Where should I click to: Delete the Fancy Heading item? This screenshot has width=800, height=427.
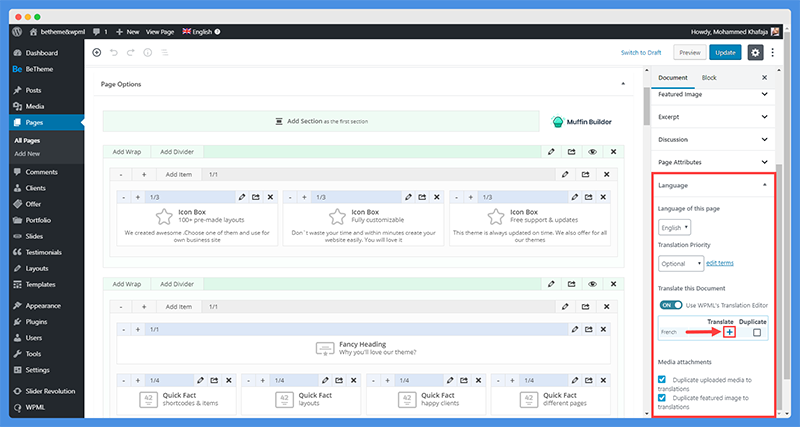(x=603, y=330)
